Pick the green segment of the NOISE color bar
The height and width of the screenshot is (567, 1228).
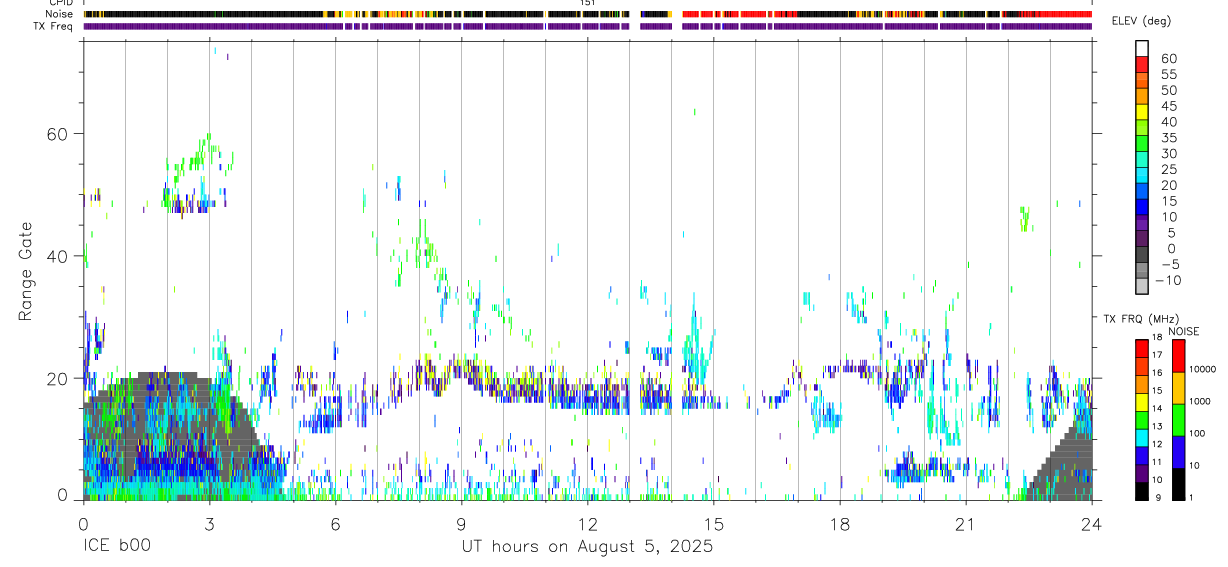click(1178, 419)
